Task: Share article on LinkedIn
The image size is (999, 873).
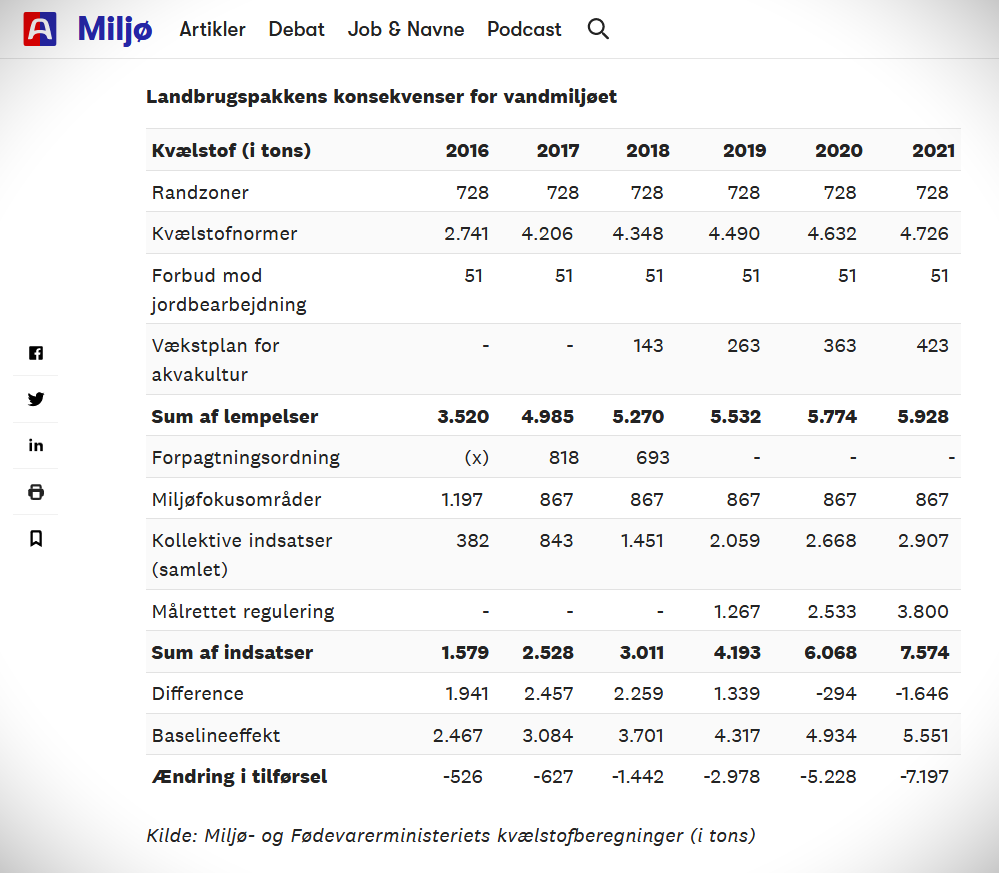Action: tap(36, 446)
